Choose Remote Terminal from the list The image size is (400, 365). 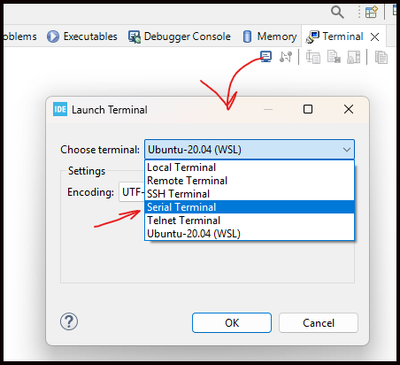249,181
